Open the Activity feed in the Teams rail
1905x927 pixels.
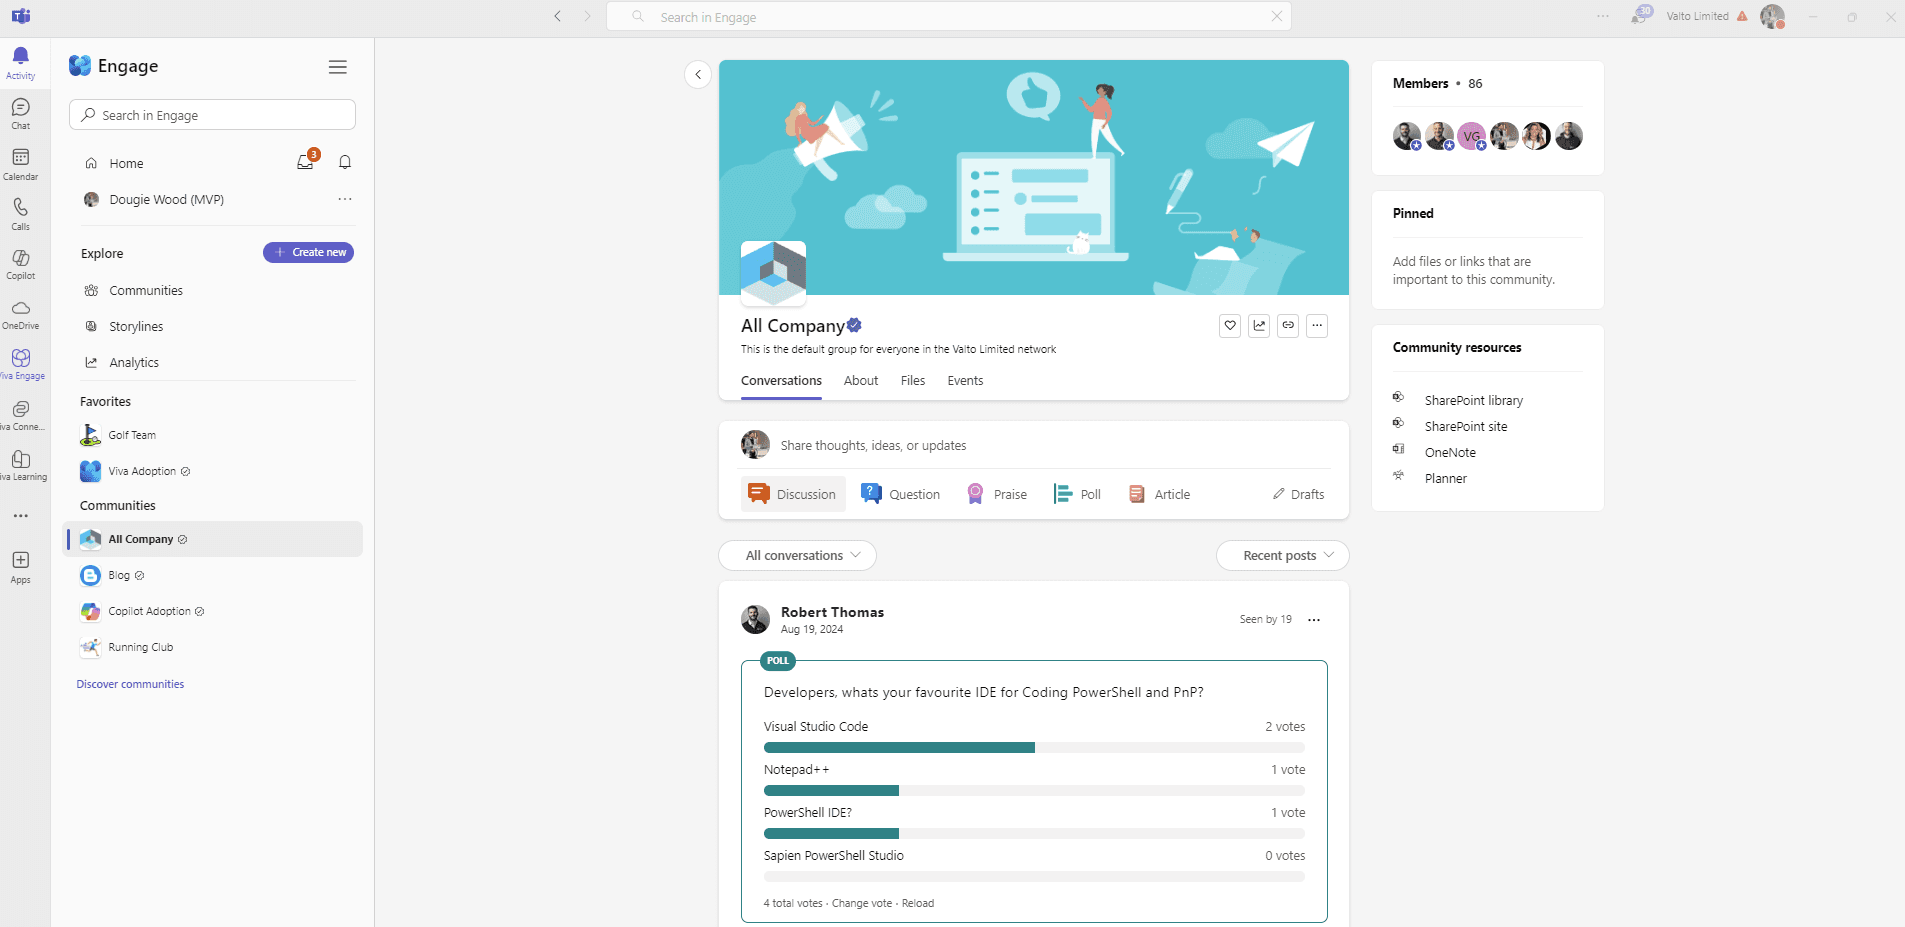pyautogui.click(x=20, y=63)
